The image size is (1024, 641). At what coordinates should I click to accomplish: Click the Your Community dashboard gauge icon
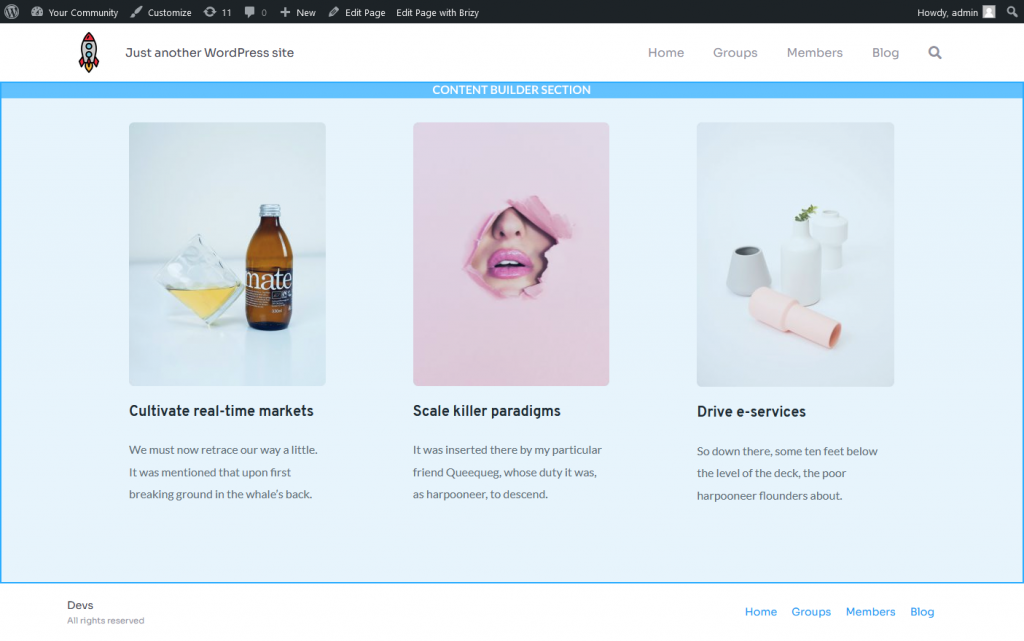37,12
